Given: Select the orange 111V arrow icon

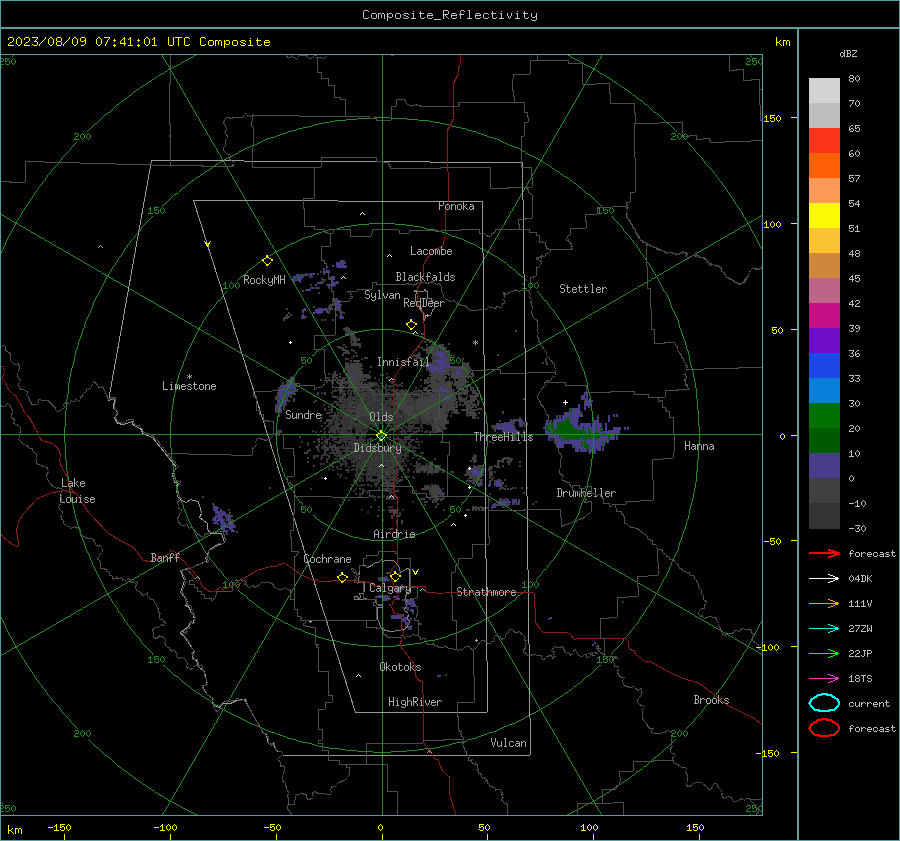Looking at the screenshot, I should [824, 603].
